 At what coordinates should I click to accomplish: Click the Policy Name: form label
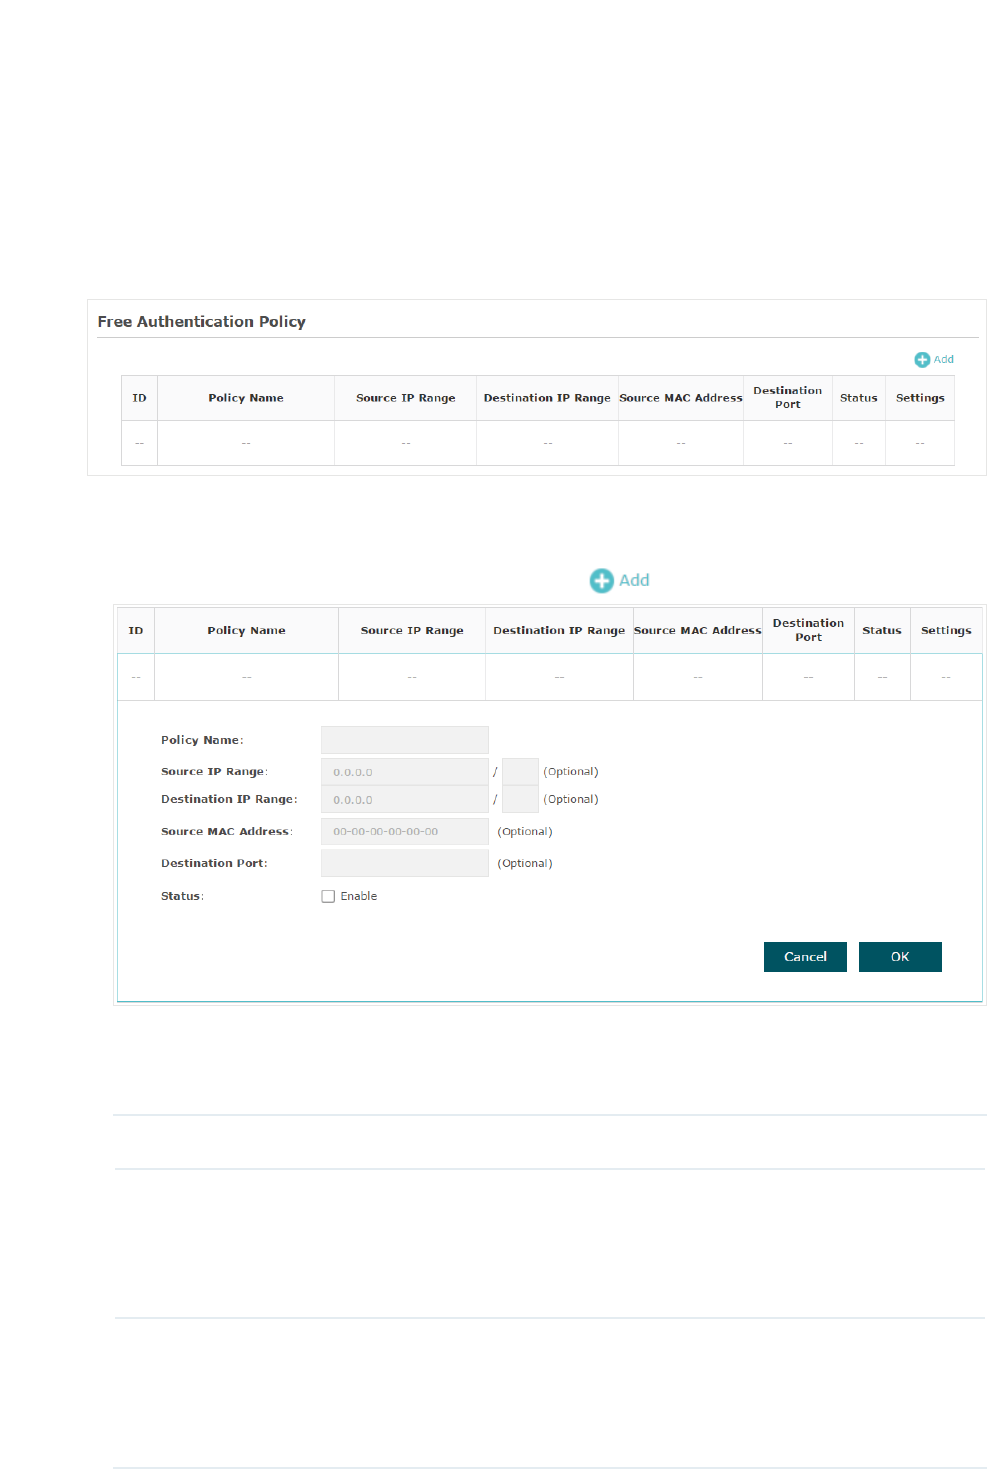click(202, 740)
